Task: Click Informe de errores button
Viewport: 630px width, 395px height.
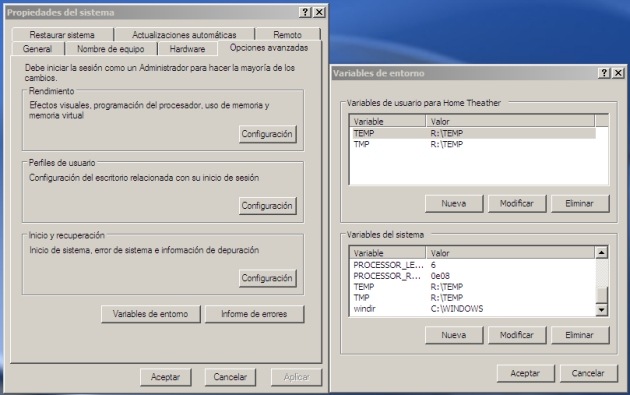Action: (254, 314)
